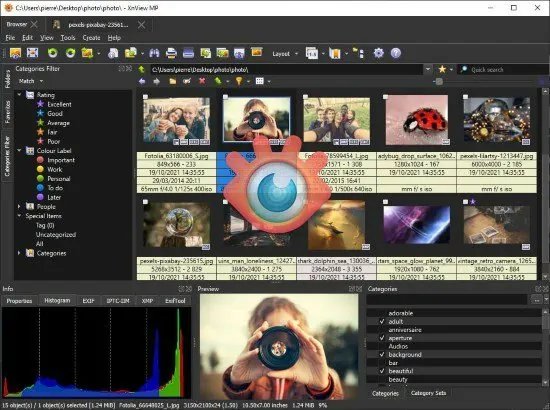Tick the ladybug thumbnail checkbox
This screenshot has width=550, height=410.
click(x=385, y=97)
